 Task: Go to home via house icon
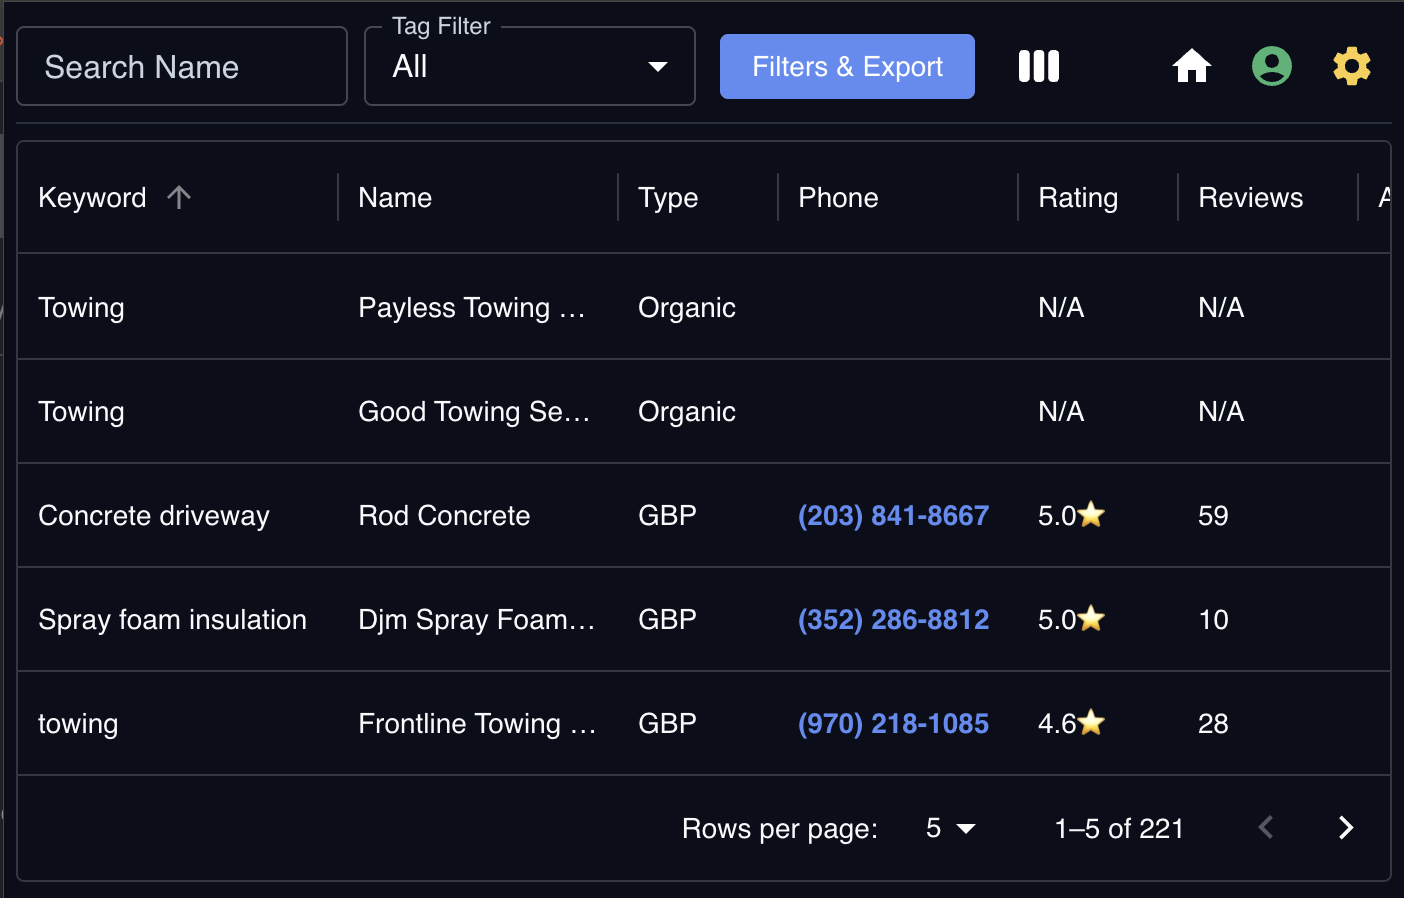(x=1191, y=67)
